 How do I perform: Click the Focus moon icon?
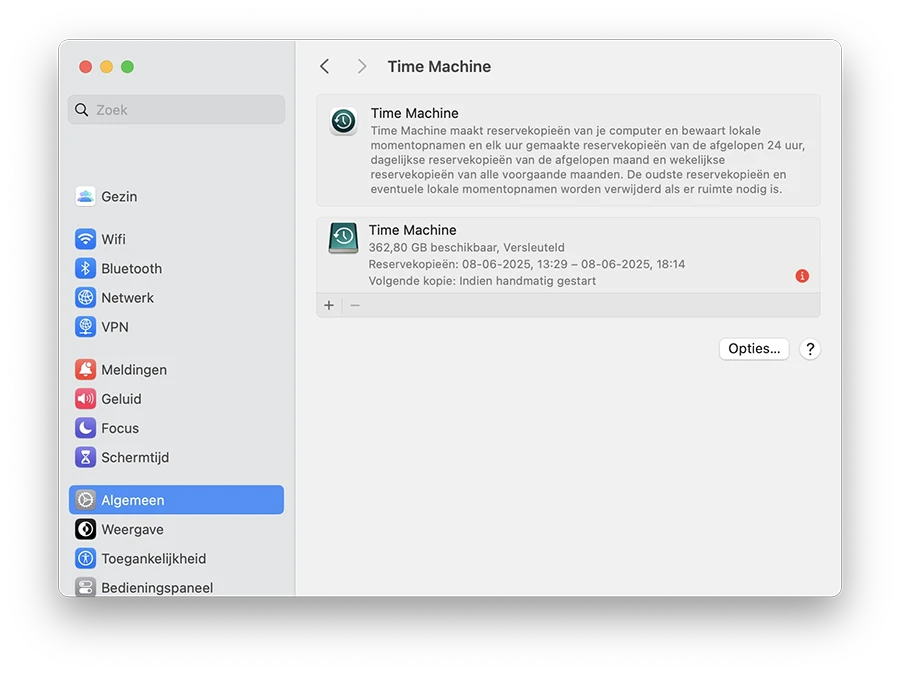[x=84, y=428]
